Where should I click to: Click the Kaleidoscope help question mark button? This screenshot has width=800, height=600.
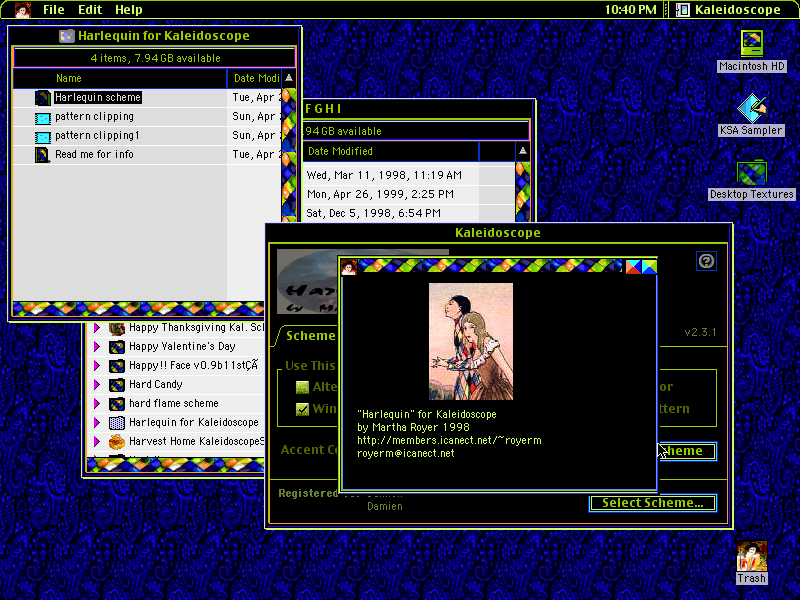[x=707, y=261]
